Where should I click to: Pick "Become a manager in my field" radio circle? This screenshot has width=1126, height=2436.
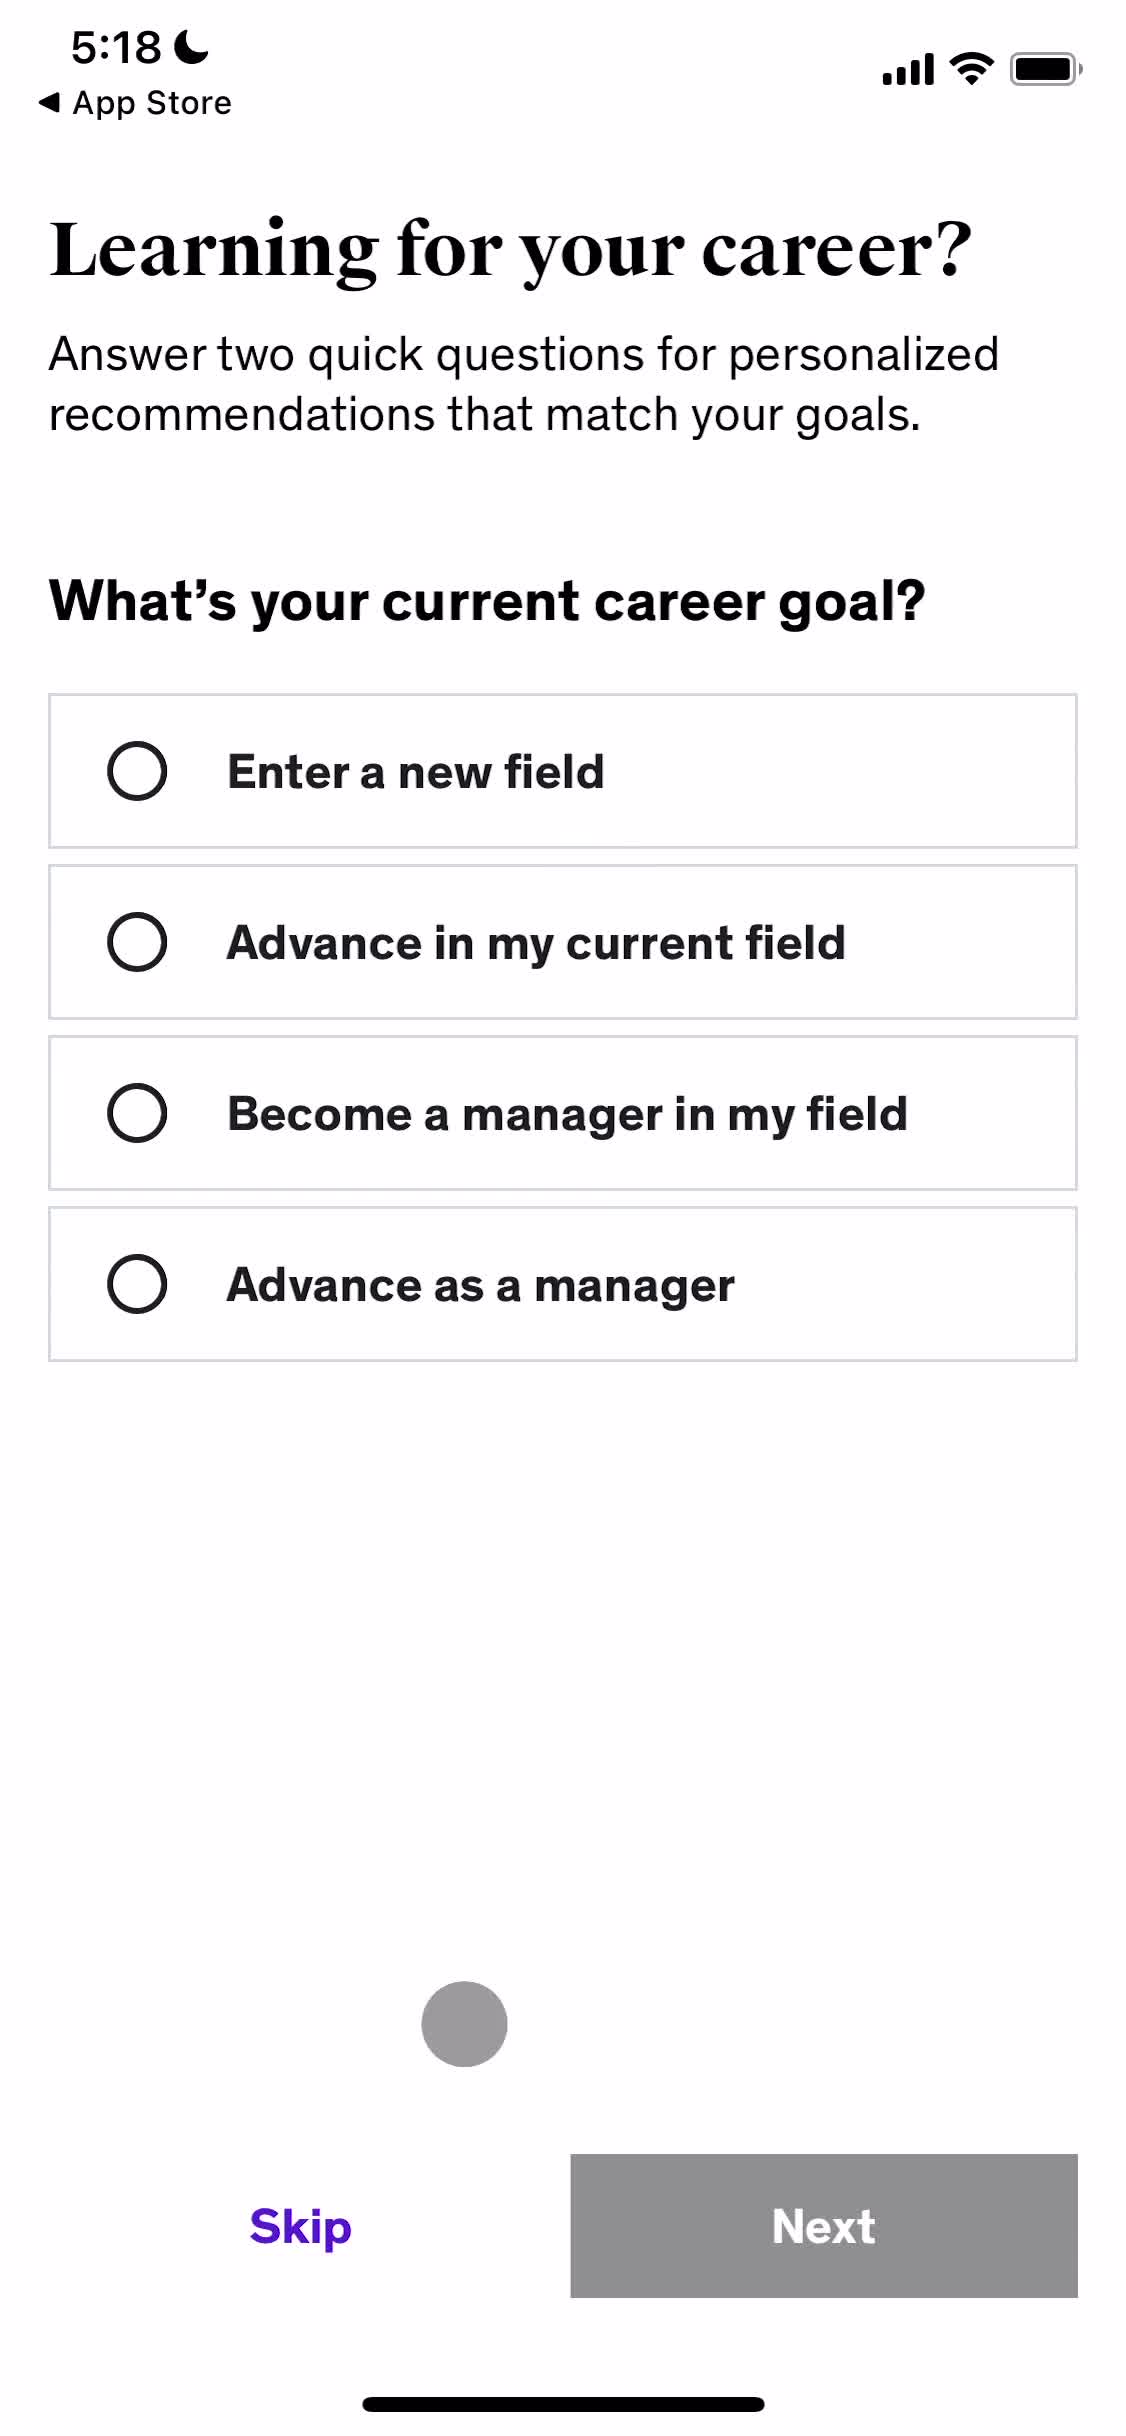click(x=137, y=1113)
